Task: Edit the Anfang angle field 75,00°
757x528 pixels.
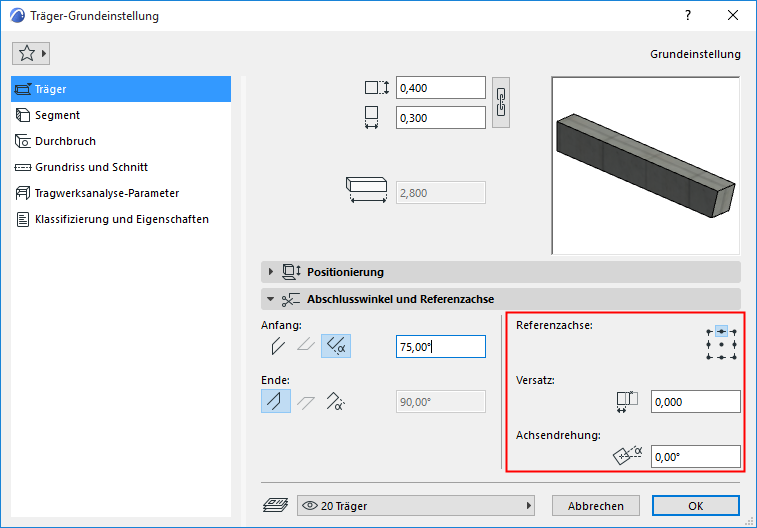Action: click(440, 347)
